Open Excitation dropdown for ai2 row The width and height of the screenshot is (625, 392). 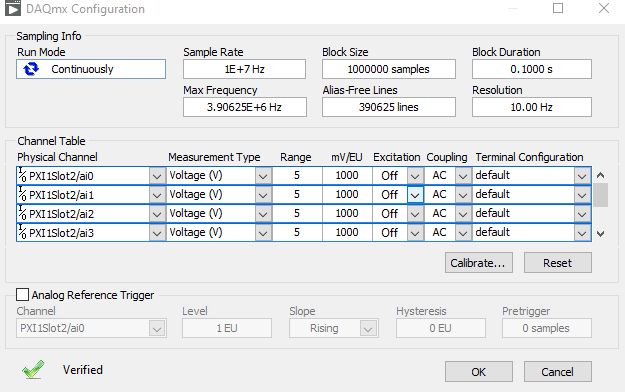tap(415, 214)
